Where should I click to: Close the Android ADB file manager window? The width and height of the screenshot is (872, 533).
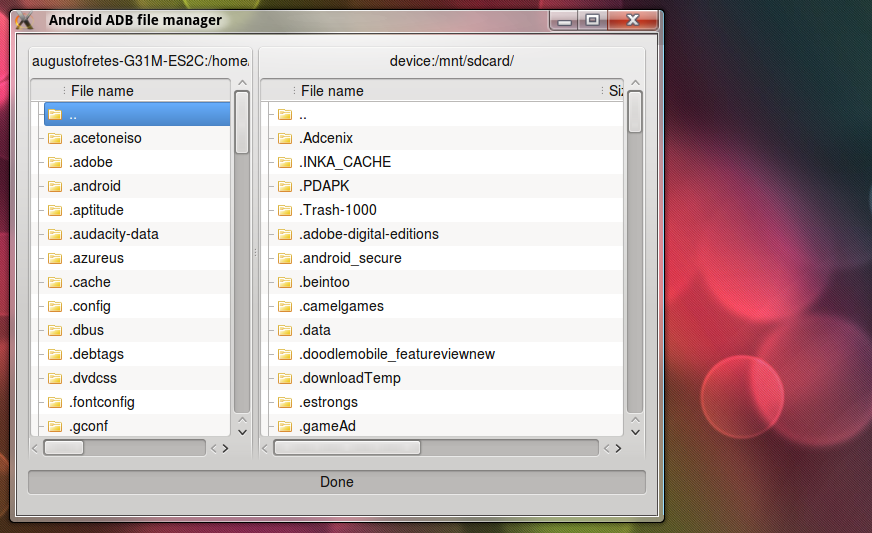[x=633, y=20]
